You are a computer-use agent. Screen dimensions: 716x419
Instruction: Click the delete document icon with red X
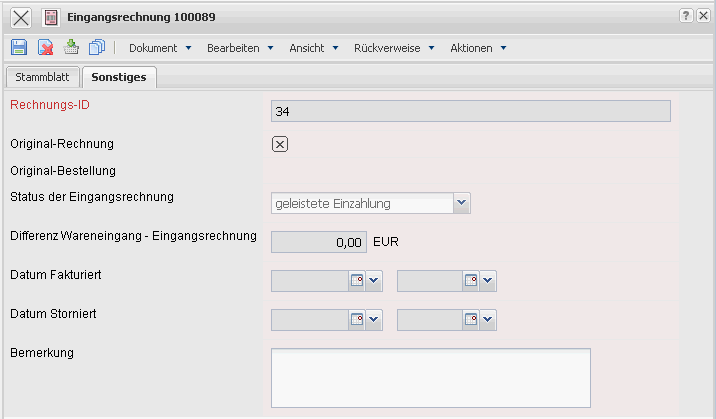[45, 47]
